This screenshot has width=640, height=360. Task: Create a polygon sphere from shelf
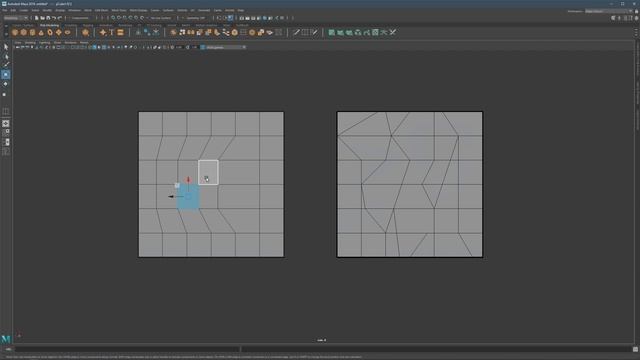click(x=15, y=32)
